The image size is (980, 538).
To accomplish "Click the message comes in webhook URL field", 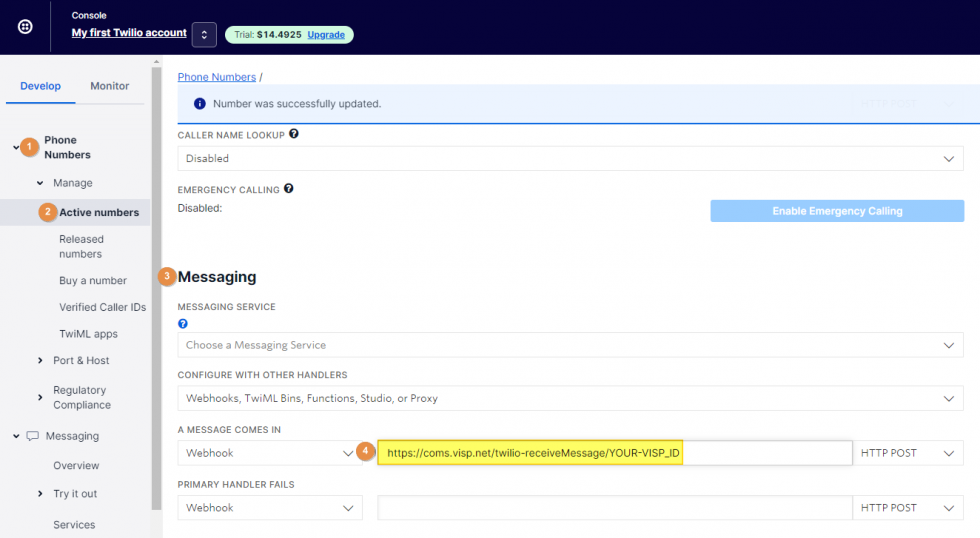I will (614, 453).
